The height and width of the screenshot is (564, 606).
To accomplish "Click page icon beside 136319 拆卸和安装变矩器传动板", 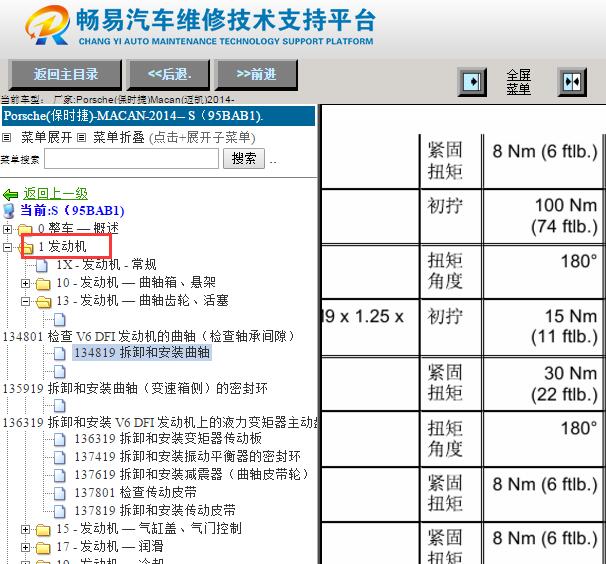I will click(60, 439).
